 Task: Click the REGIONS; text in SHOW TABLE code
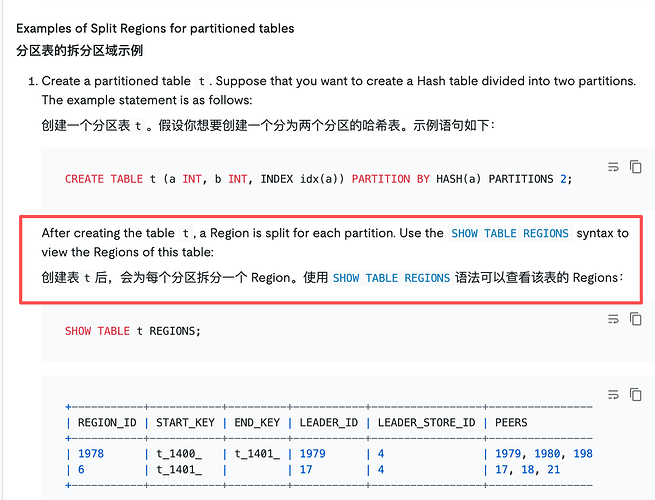[175, 331]
